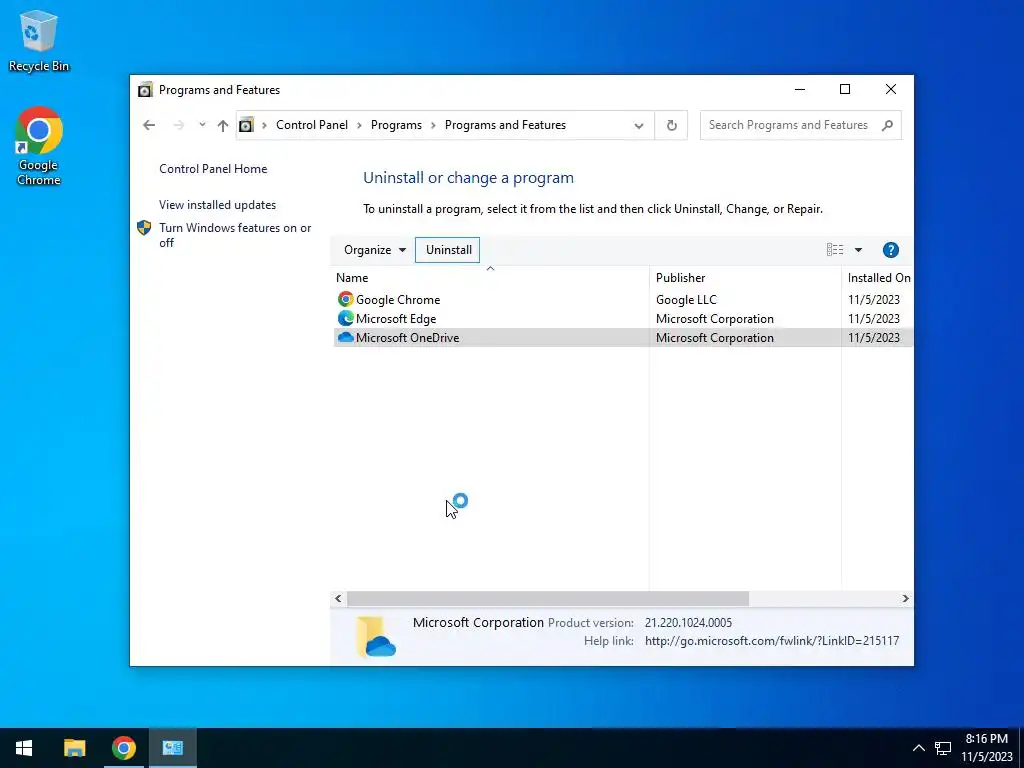
Task: Click the search magnifier icon
Action: pos(887,125)
